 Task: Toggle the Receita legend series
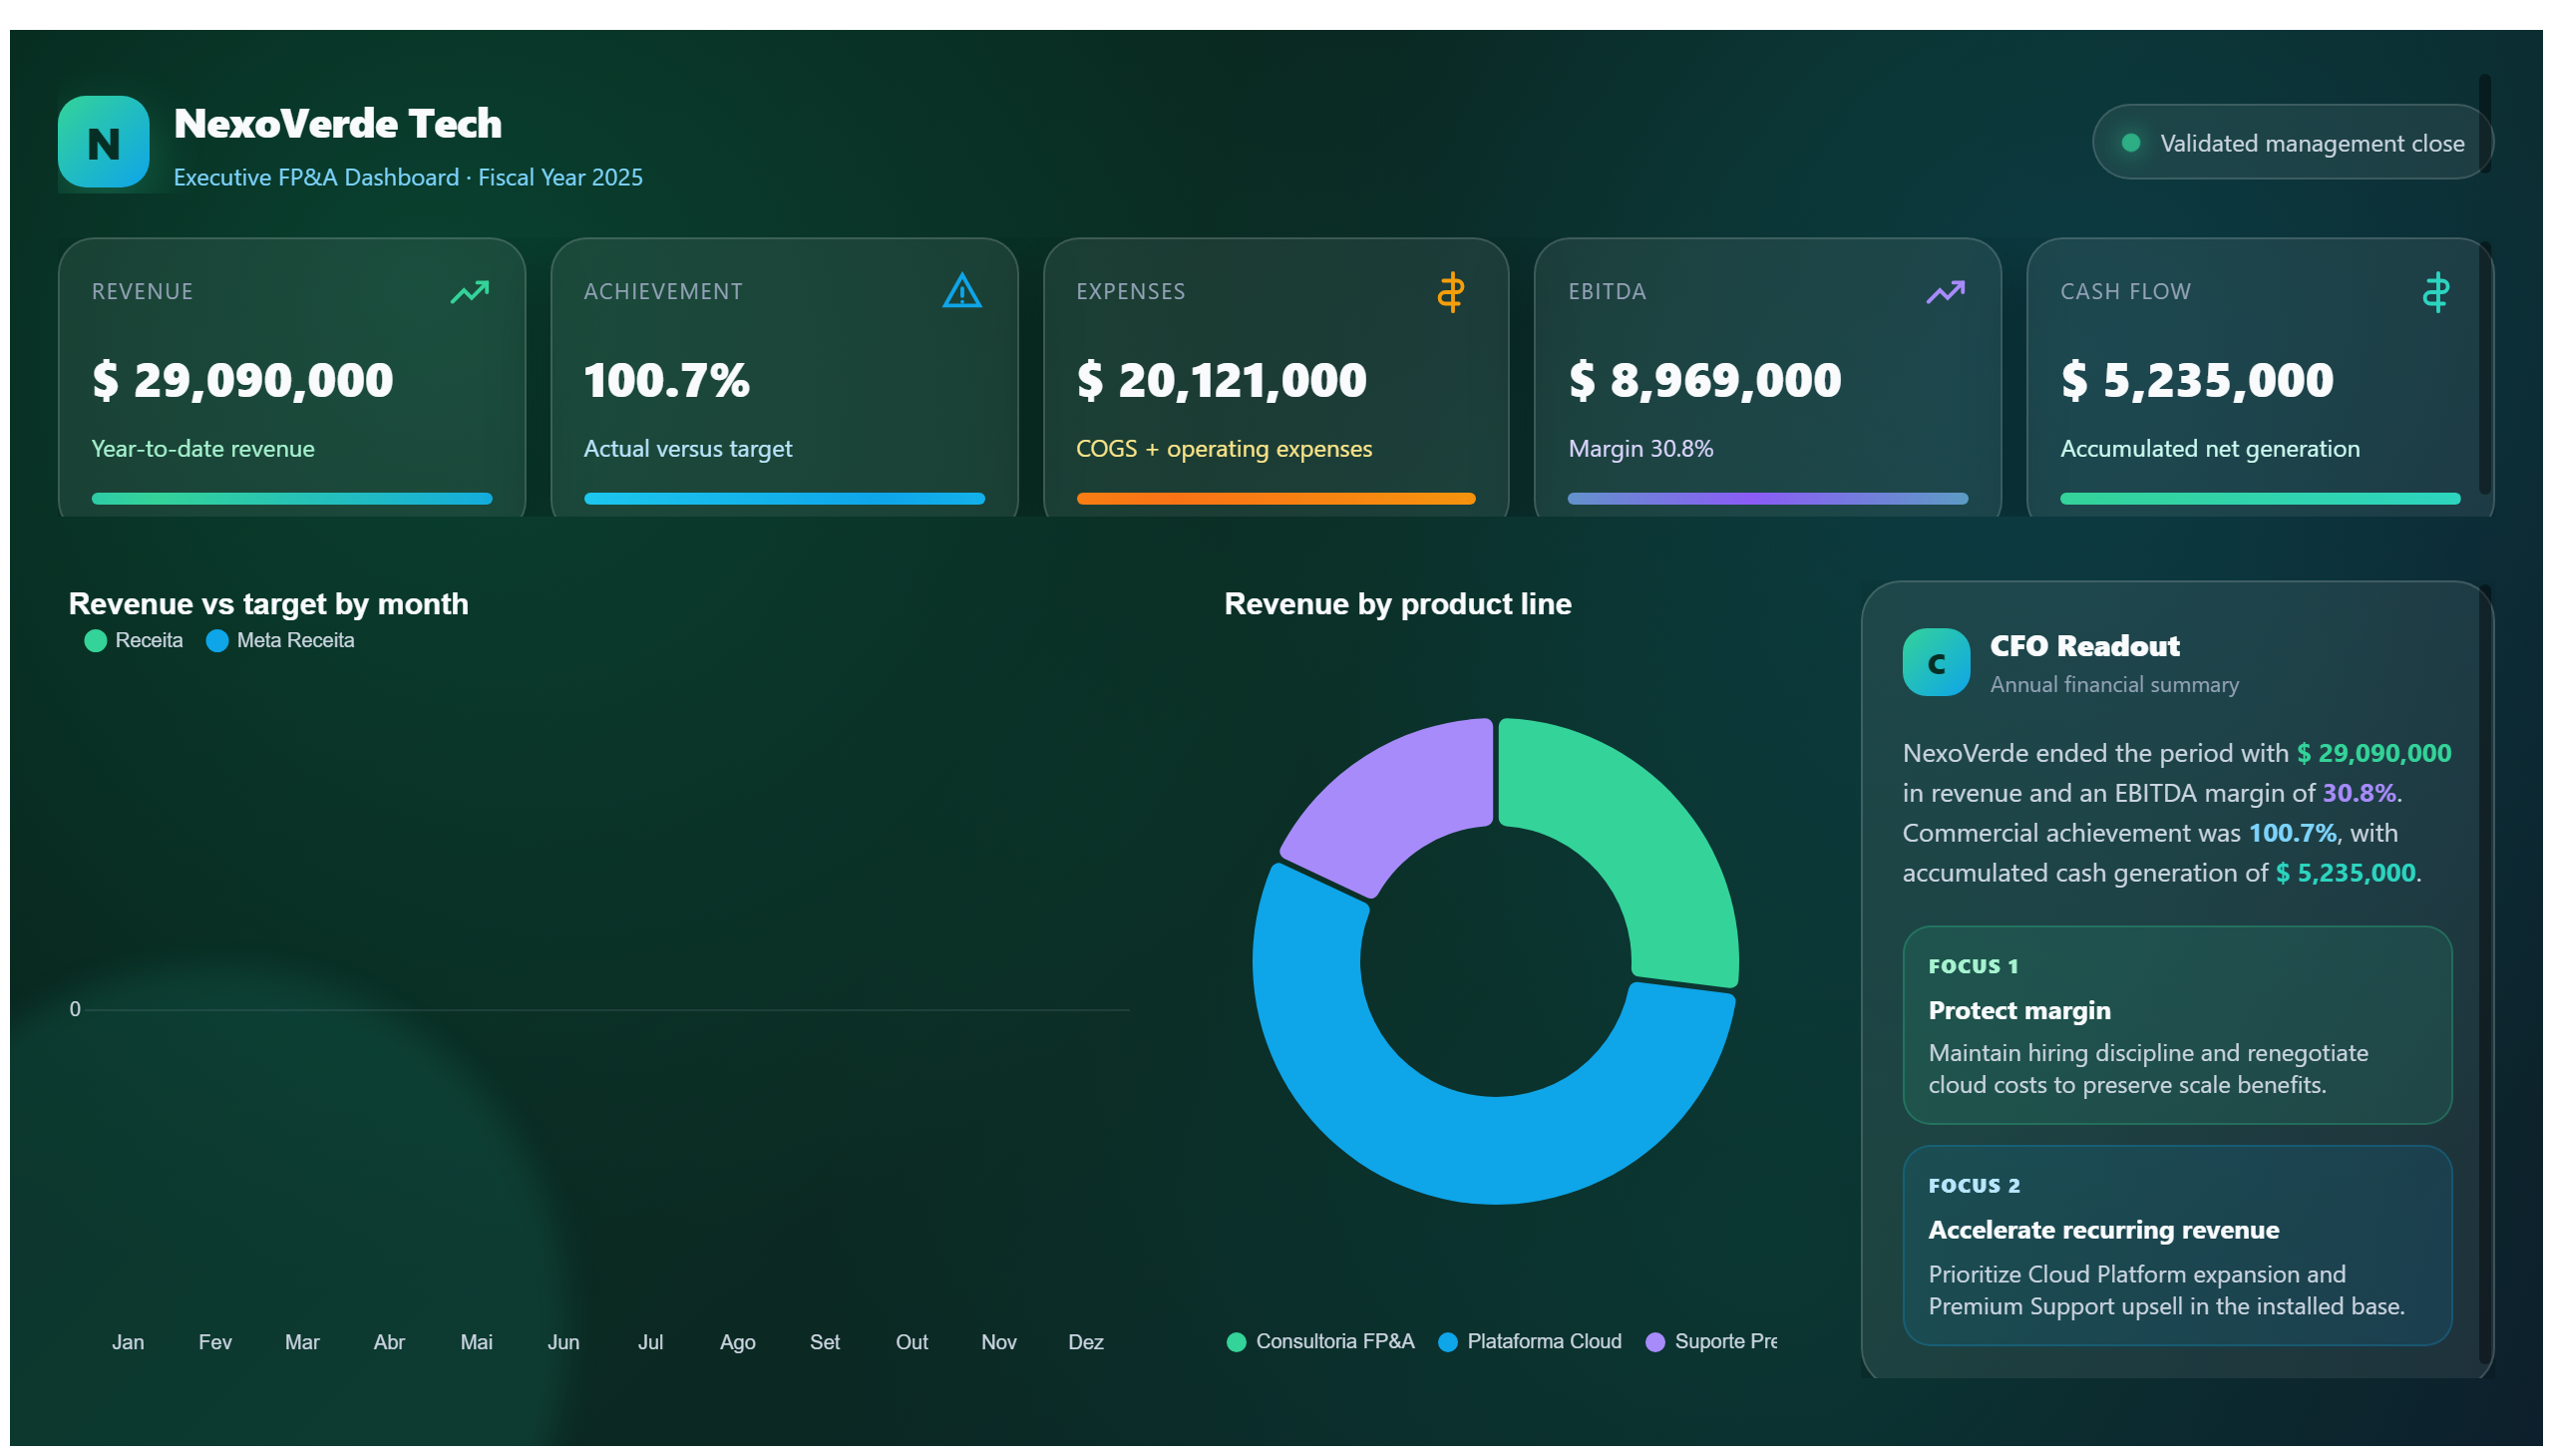(x=134, y=640)
